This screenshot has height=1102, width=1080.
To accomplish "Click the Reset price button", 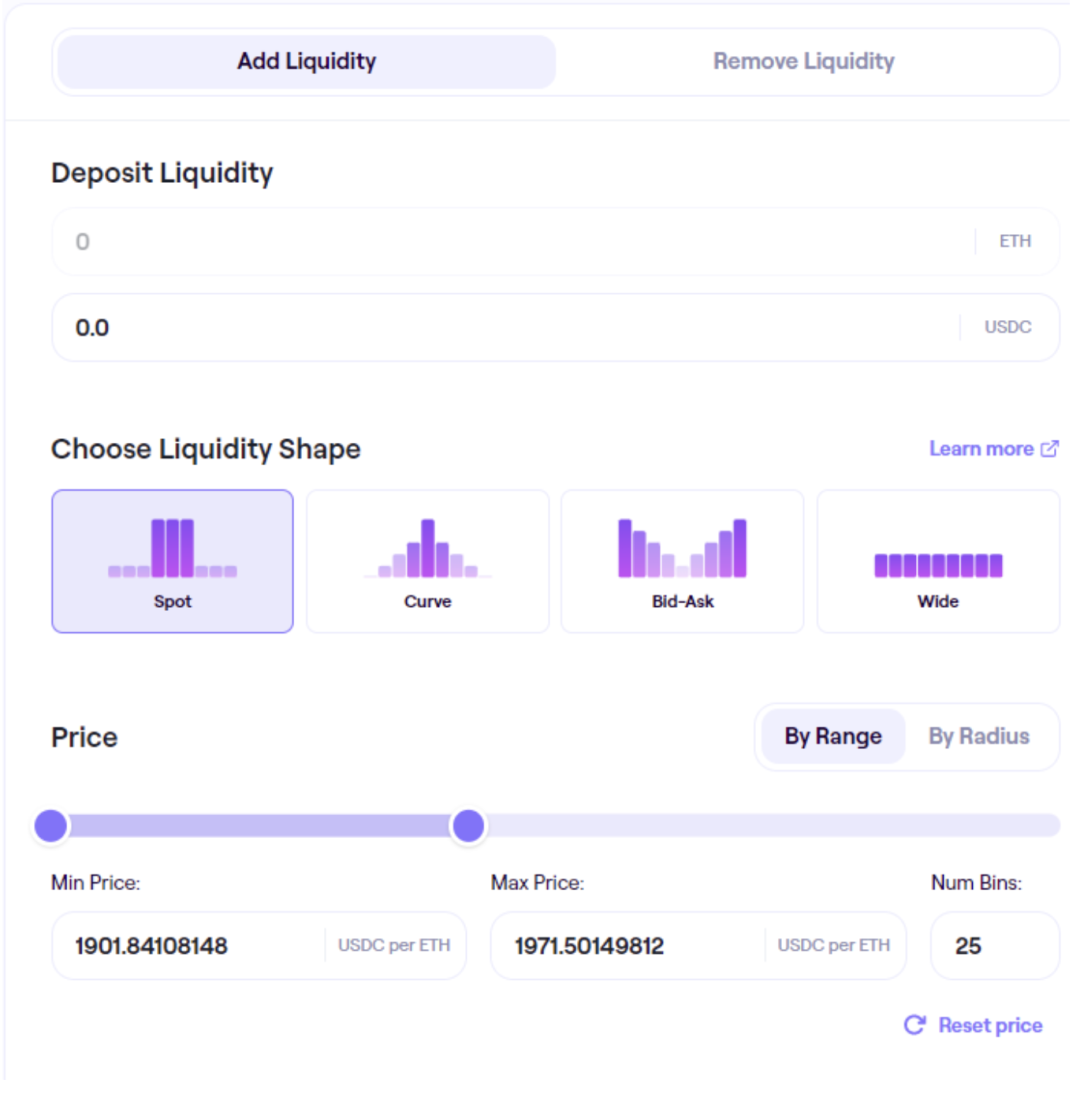I will (989, 1025).
